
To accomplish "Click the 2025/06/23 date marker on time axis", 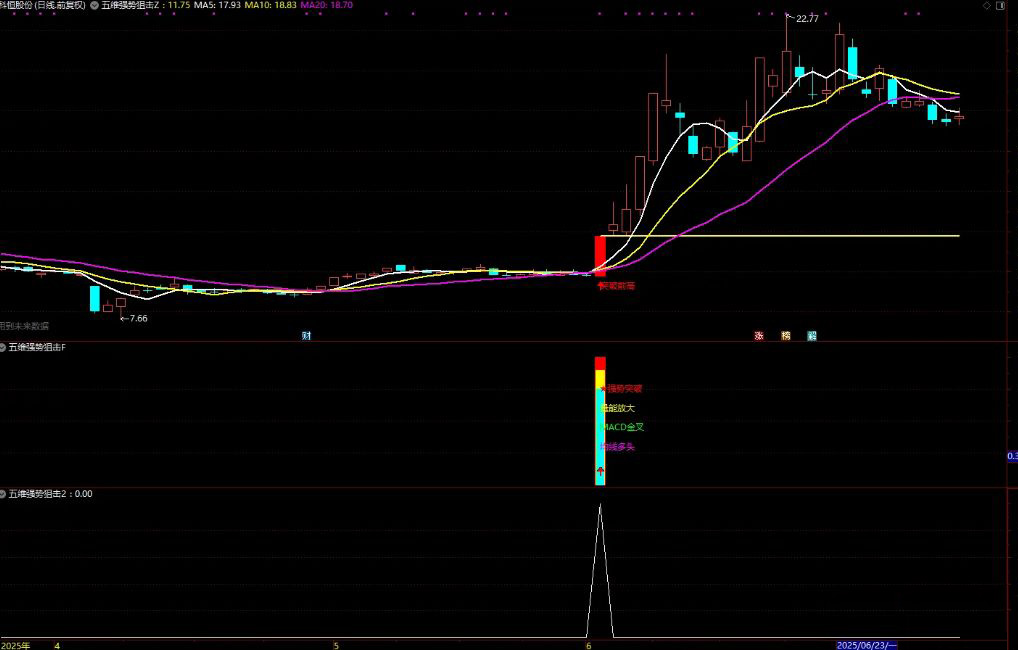I will pos(866,645).
